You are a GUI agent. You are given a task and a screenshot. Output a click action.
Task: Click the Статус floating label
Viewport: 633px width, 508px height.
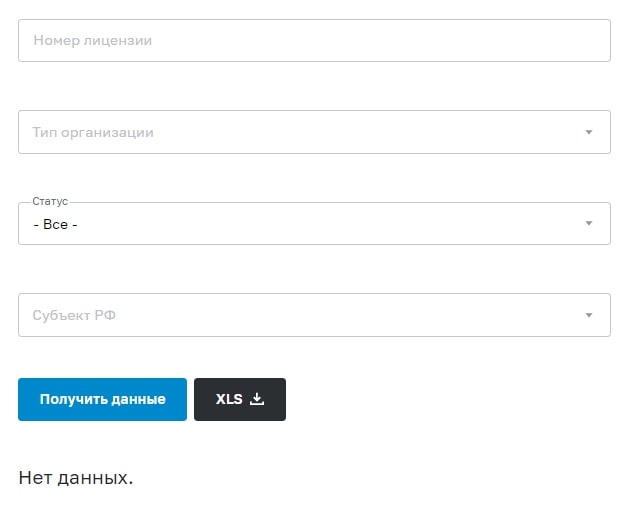[x=50, y=201]
